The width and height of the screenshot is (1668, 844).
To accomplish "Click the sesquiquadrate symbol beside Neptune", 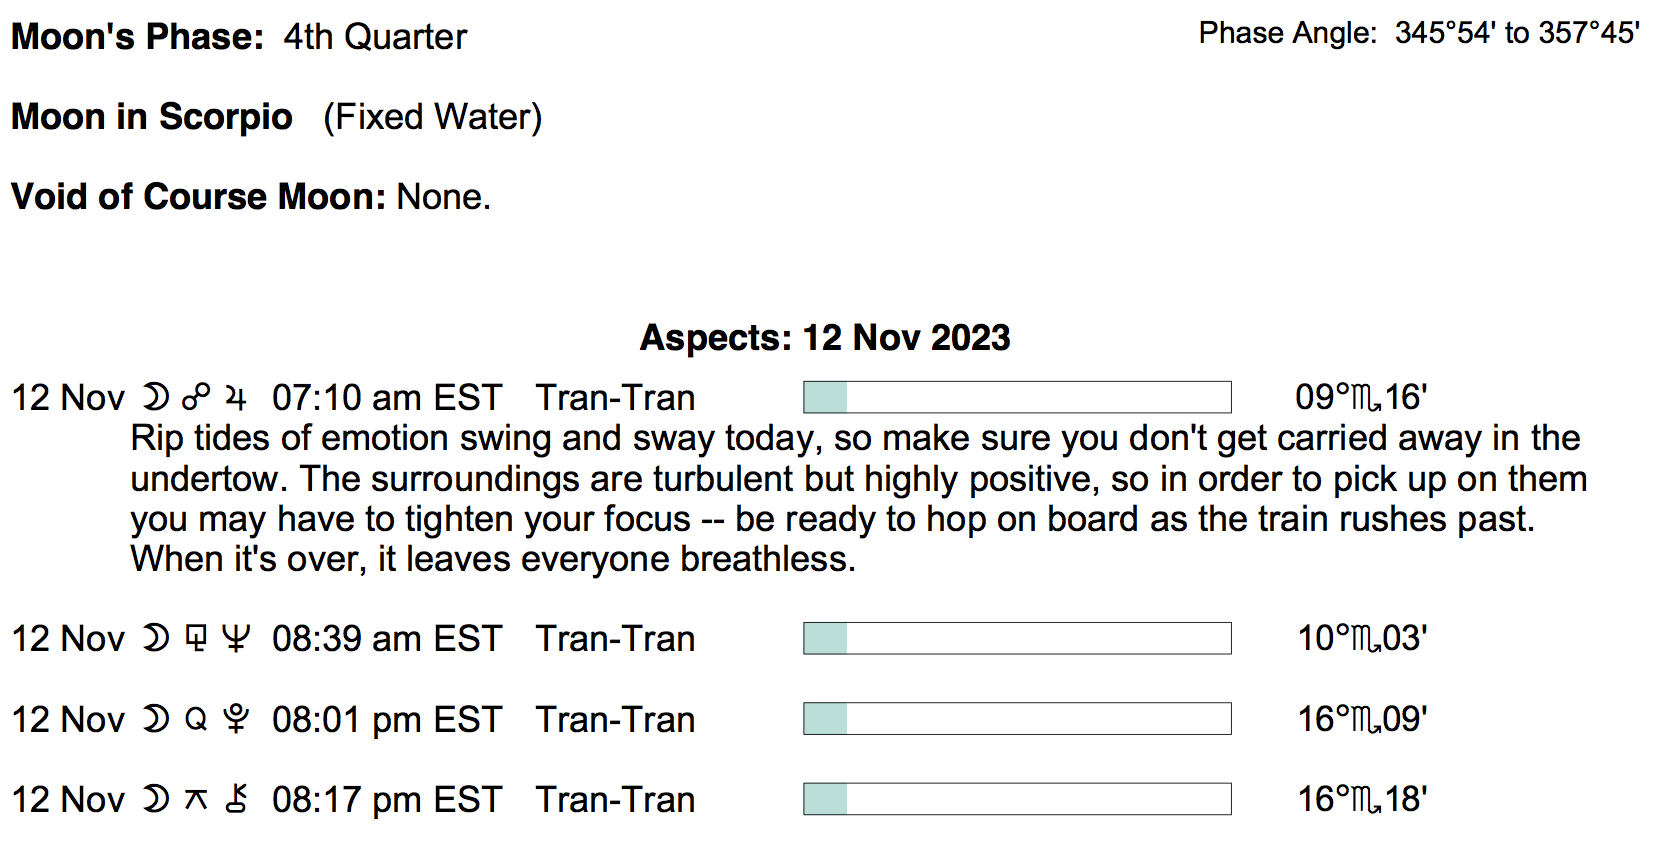I will click(x=196, y=639).
